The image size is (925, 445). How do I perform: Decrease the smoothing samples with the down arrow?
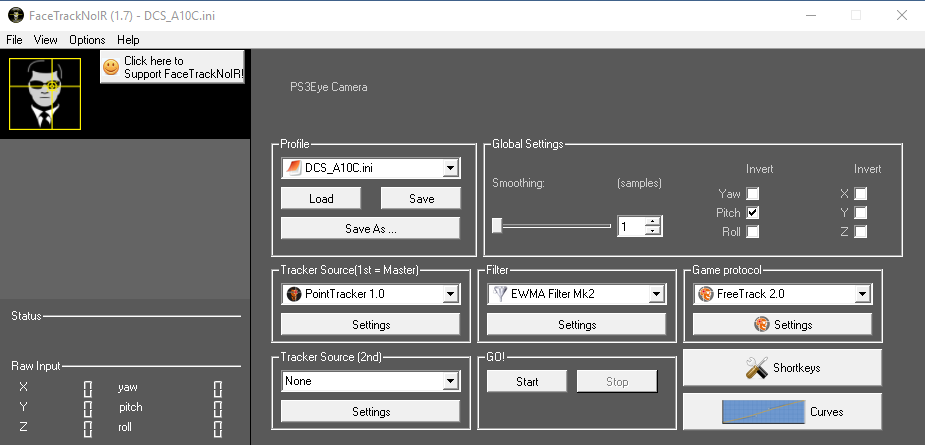coord(652,231)
